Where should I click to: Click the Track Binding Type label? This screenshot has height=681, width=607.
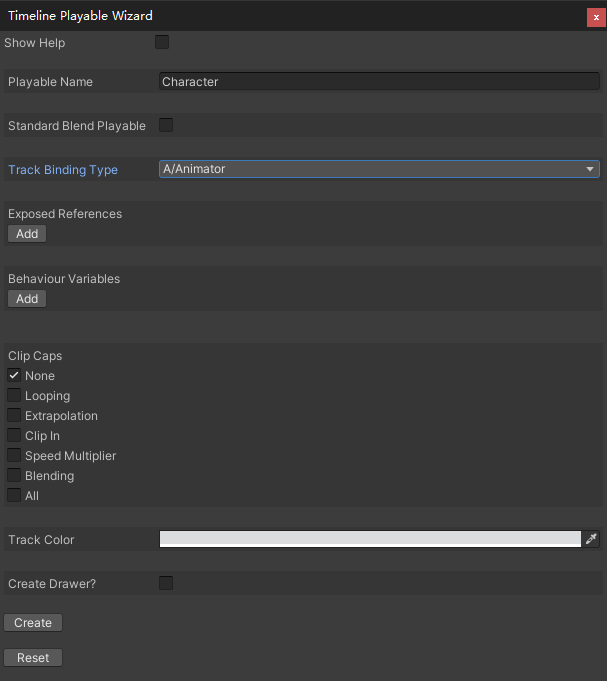63,170
